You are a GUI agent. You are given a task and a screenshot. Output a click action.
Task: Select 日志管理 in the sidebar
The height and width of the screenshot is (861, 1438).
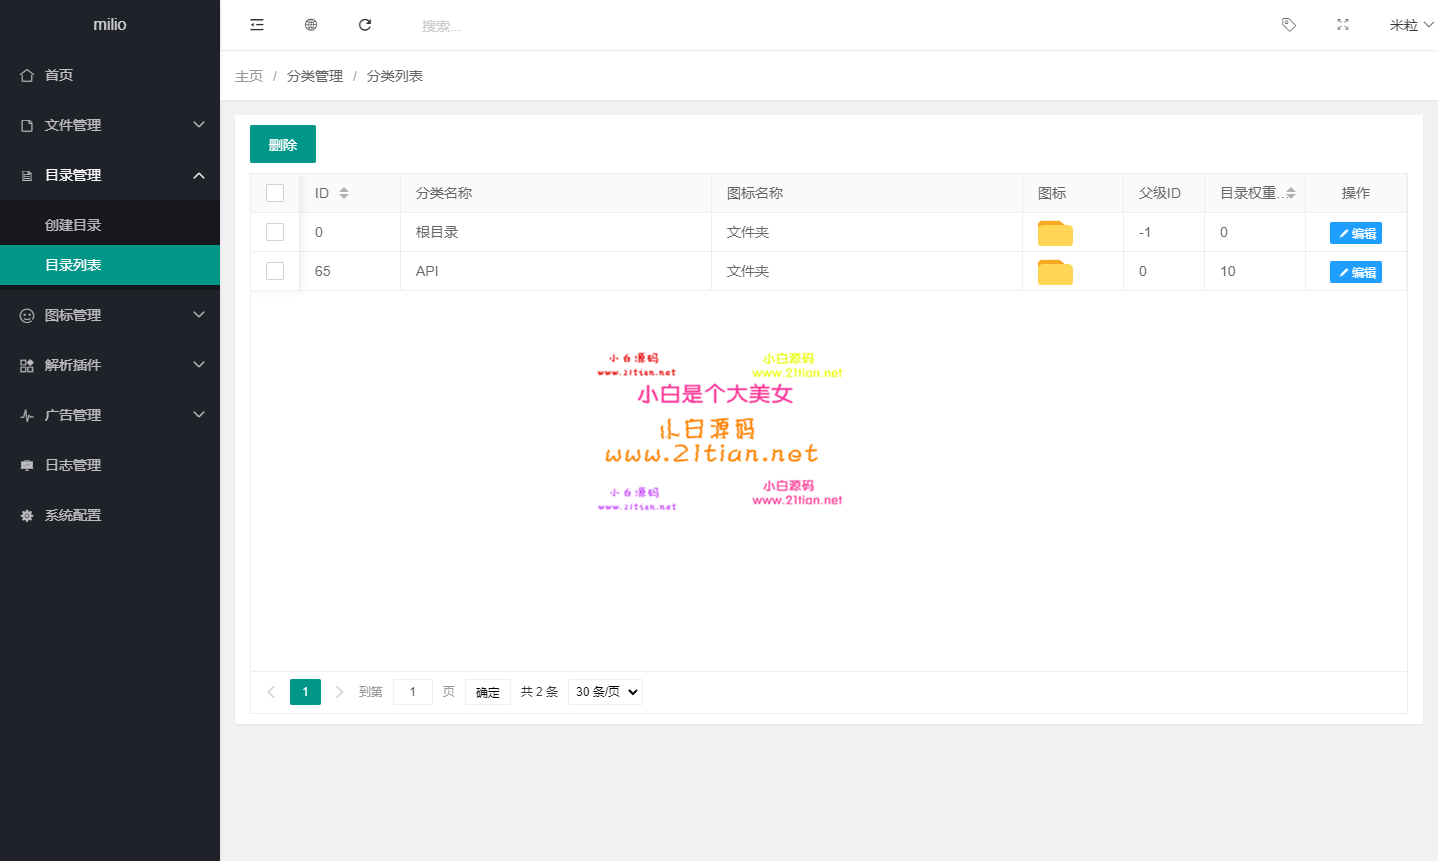coord(73,465)
